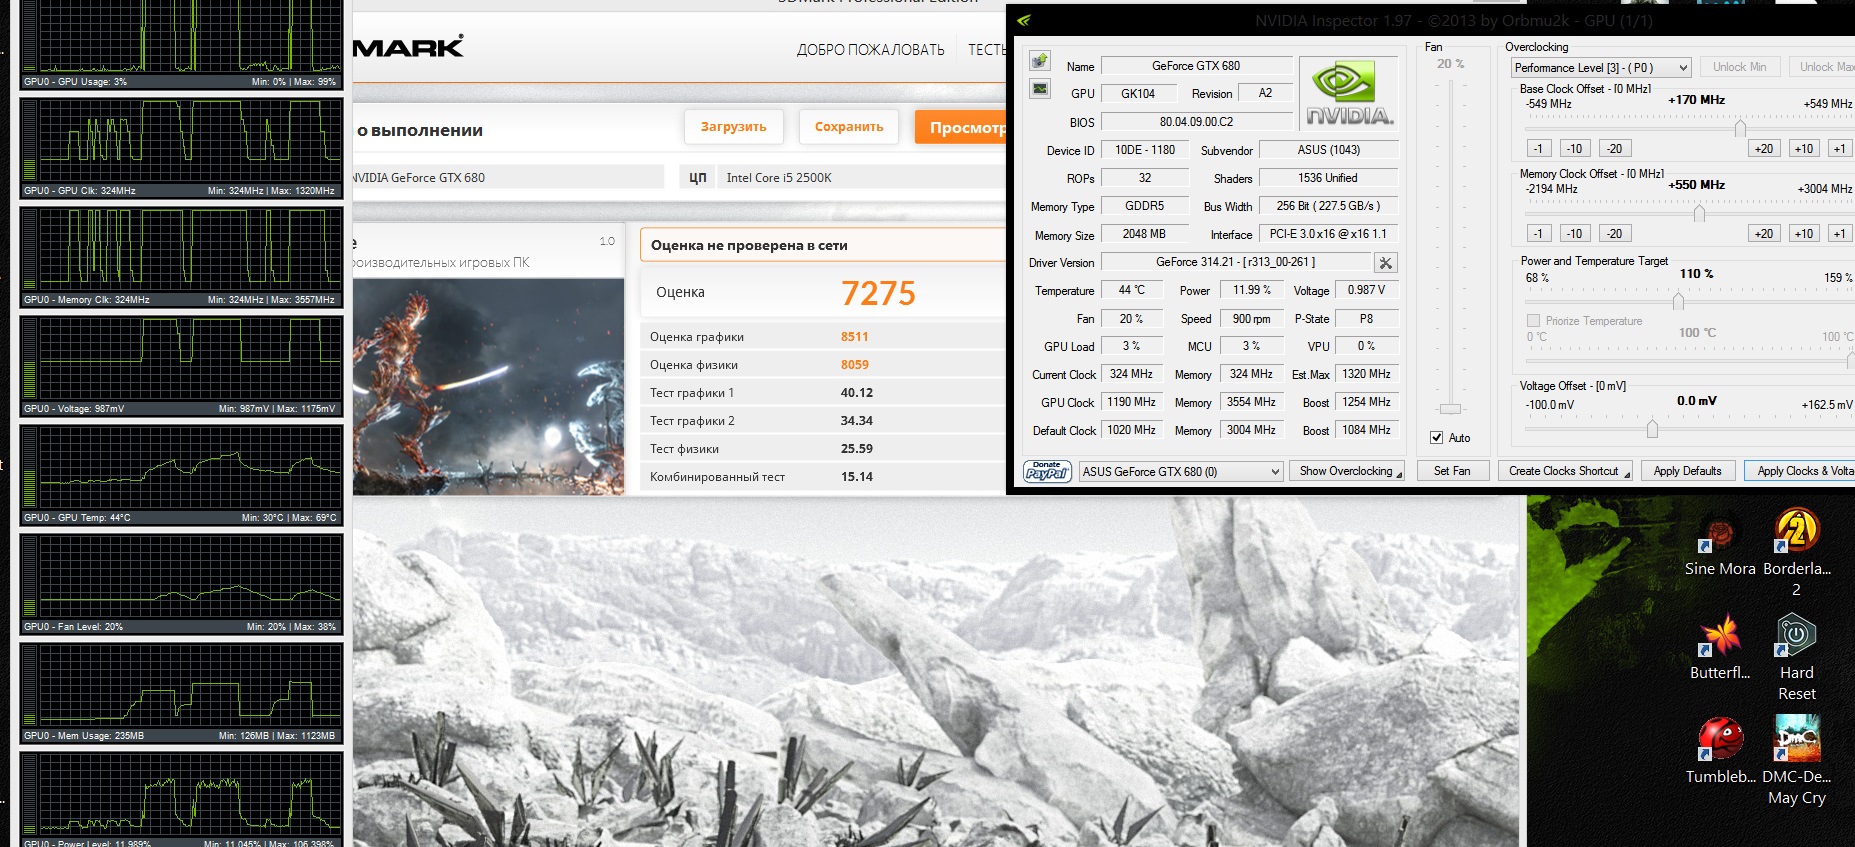Click the Комбинированный тест value 15.14
Screen dimensions: 1855x847
857,477
